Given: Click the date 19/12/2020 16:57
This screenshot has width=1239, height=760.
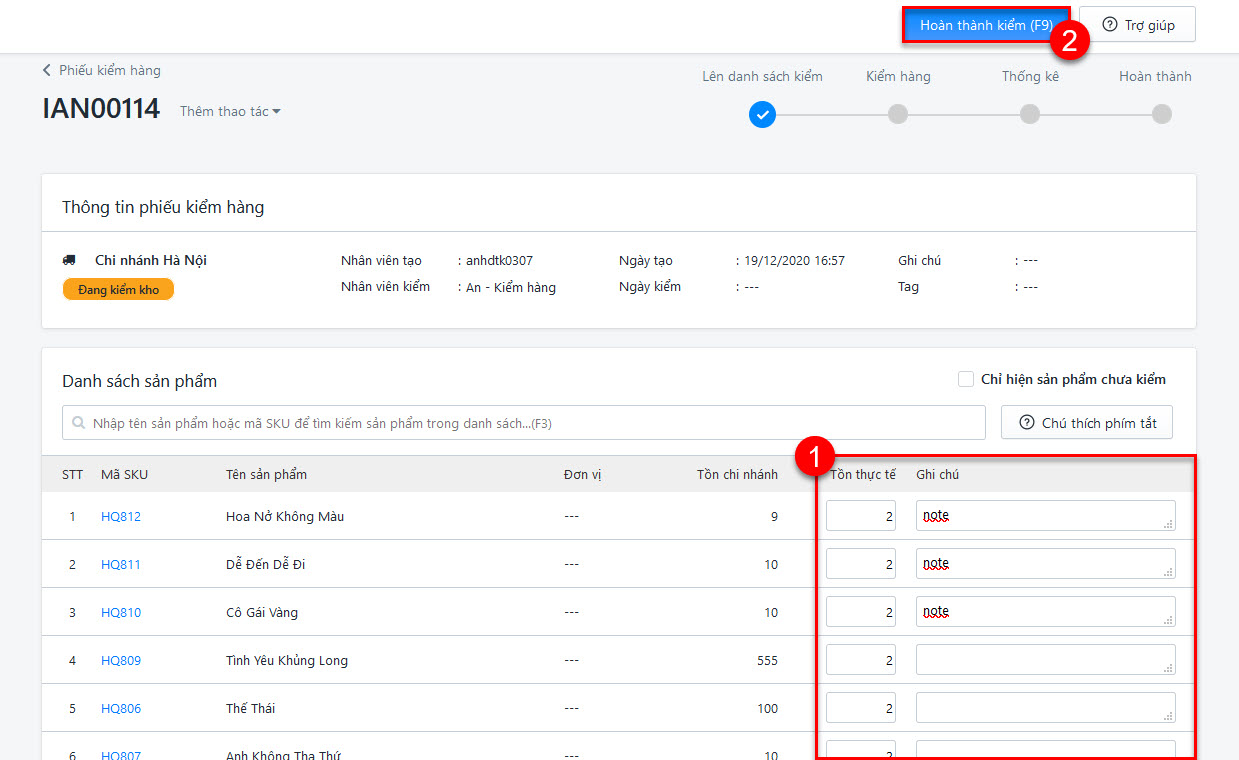Looking at the screenshot, I should [795, 261].
